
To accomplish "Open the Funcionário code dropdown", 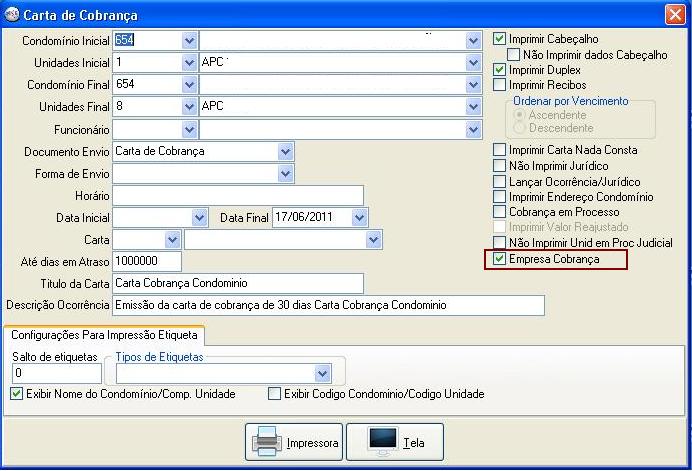I will (189, 129).
